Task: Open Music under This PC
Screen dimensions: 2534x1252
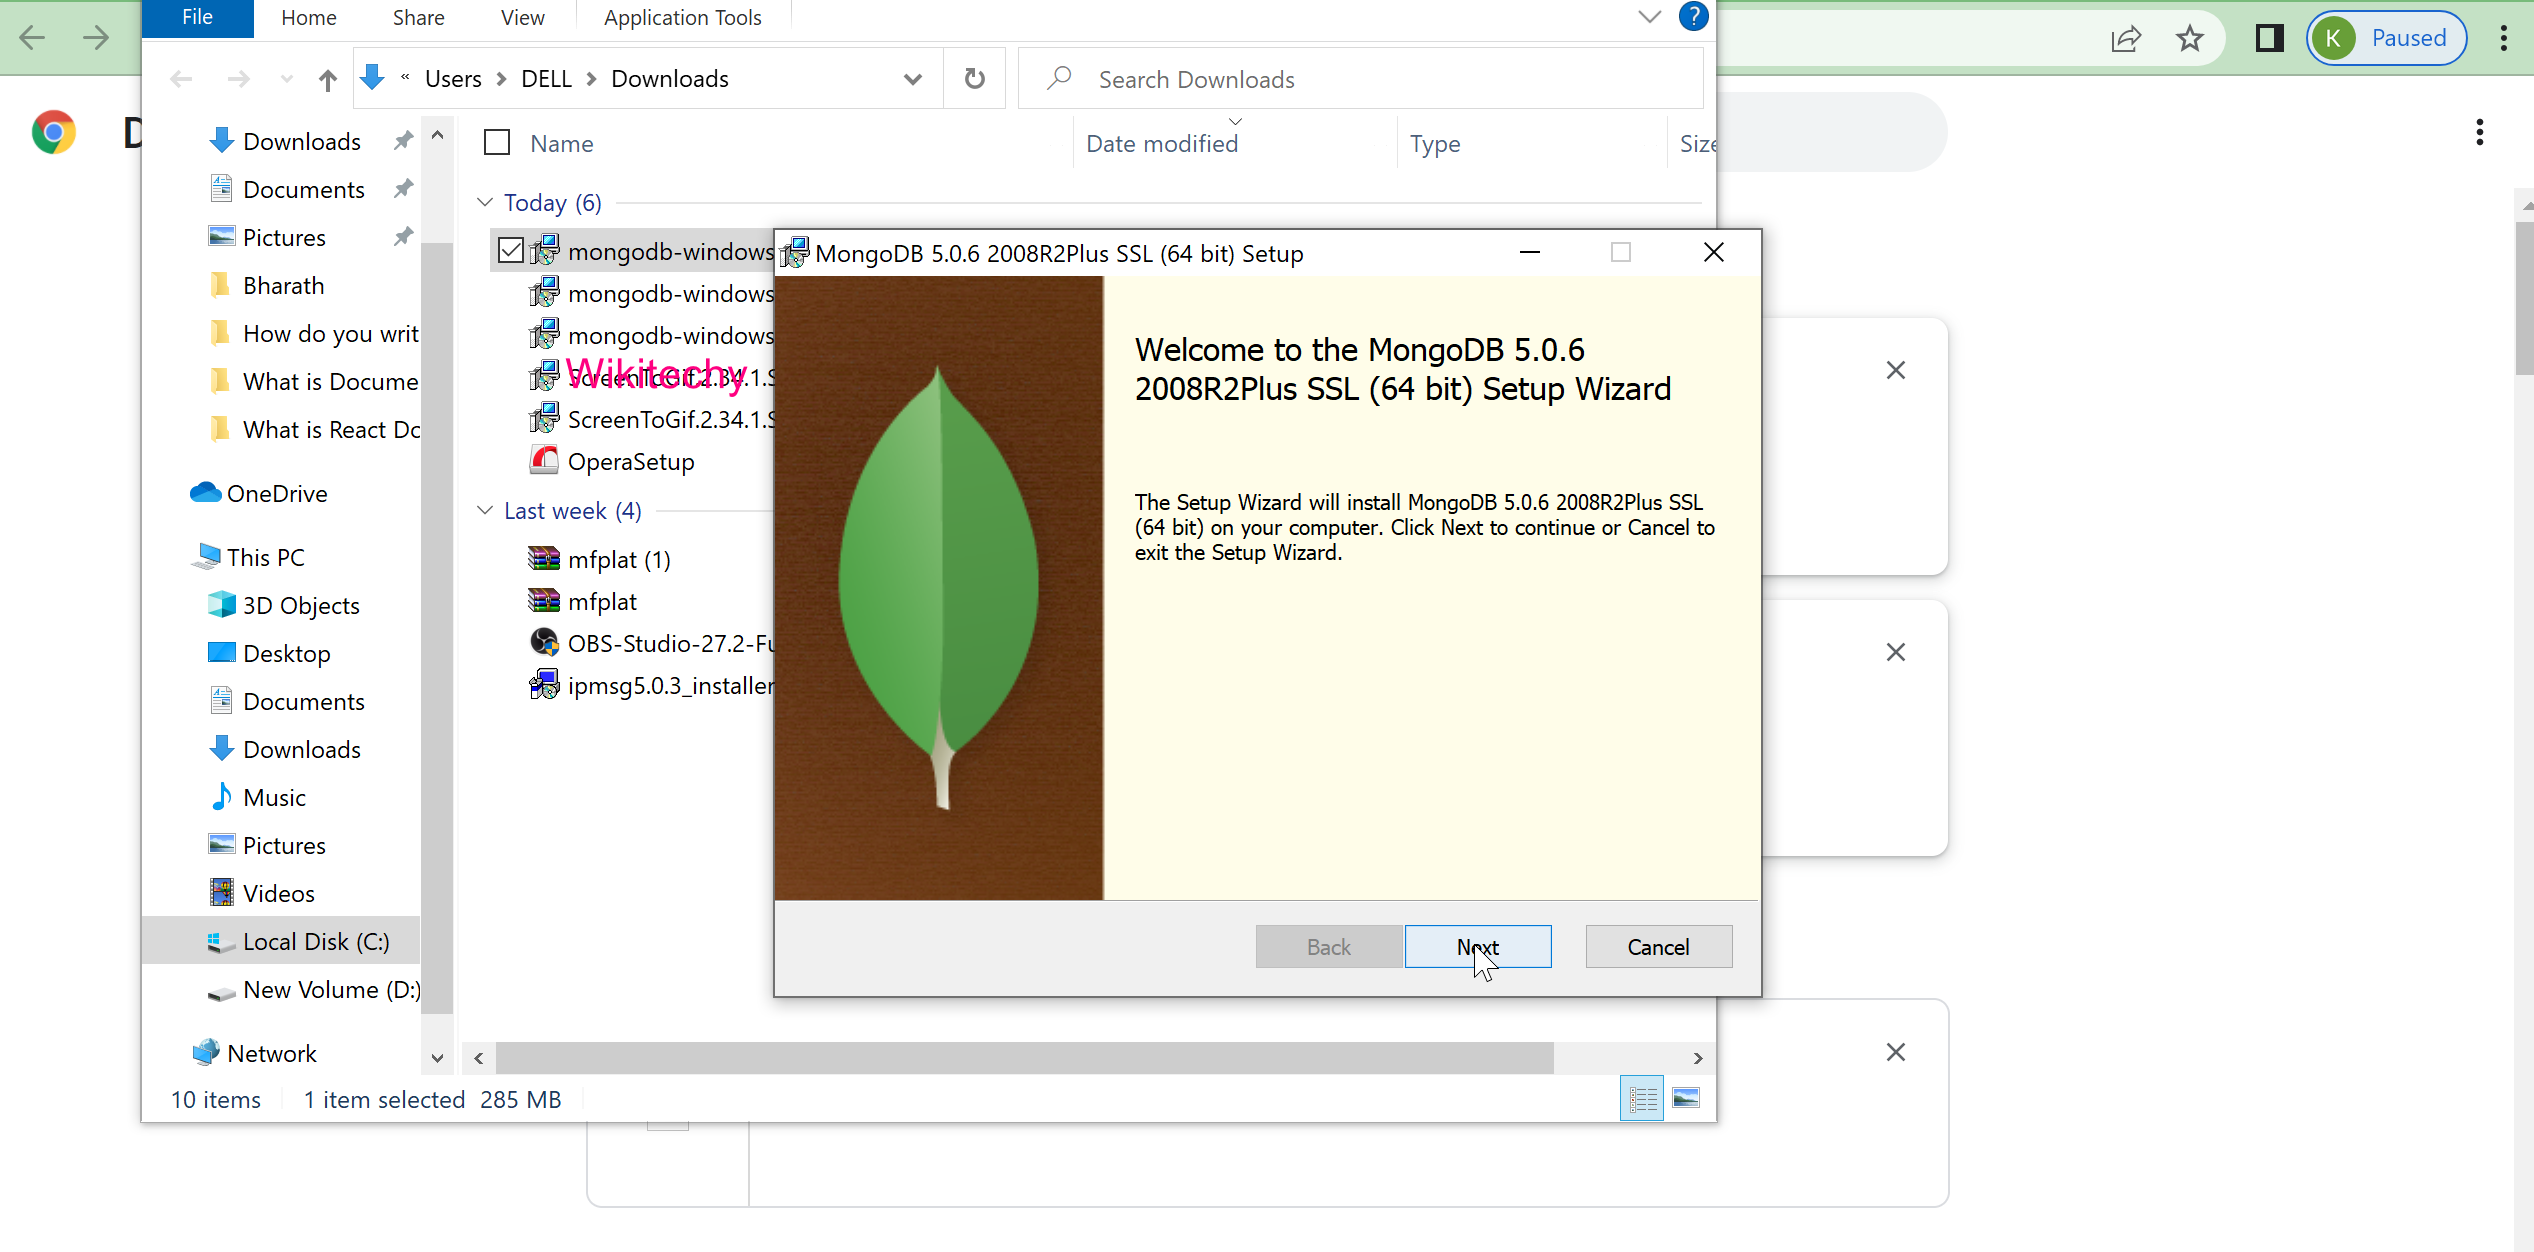Action: (274, 797)
